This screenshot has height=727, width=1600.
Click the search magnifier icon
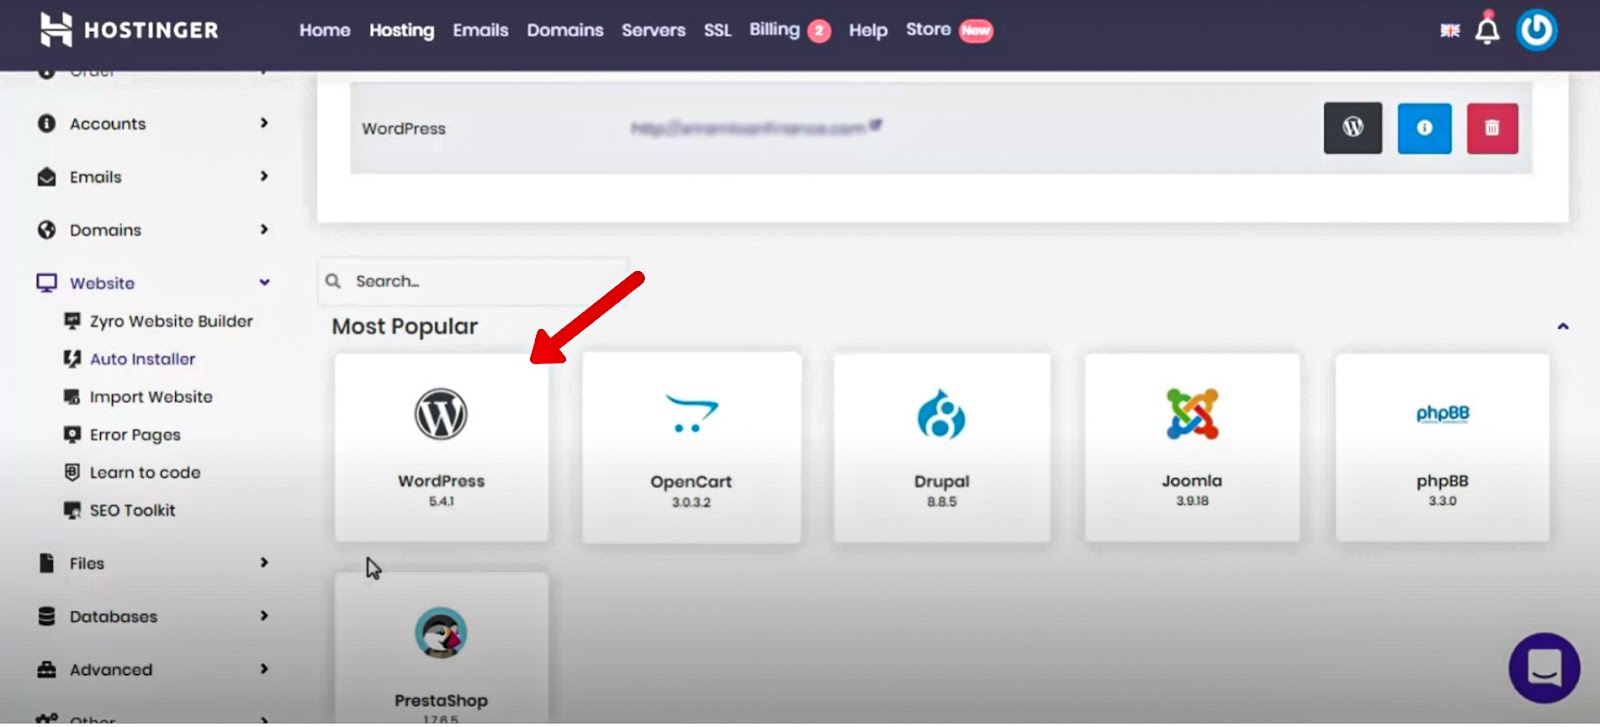point(333,282)
